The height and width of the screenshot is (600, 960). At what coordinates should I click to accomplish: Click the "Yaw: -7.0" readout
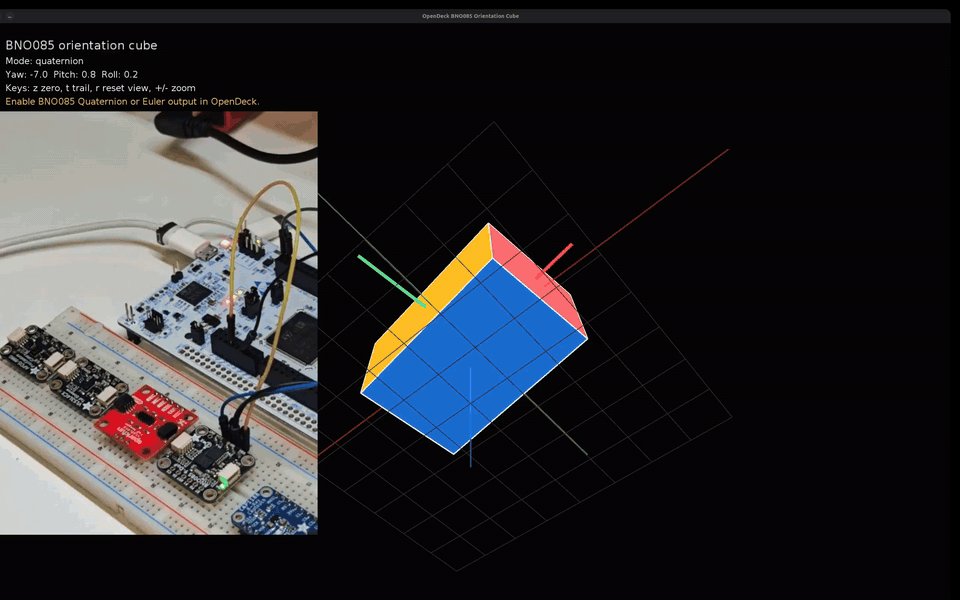(x=26, y=75)
